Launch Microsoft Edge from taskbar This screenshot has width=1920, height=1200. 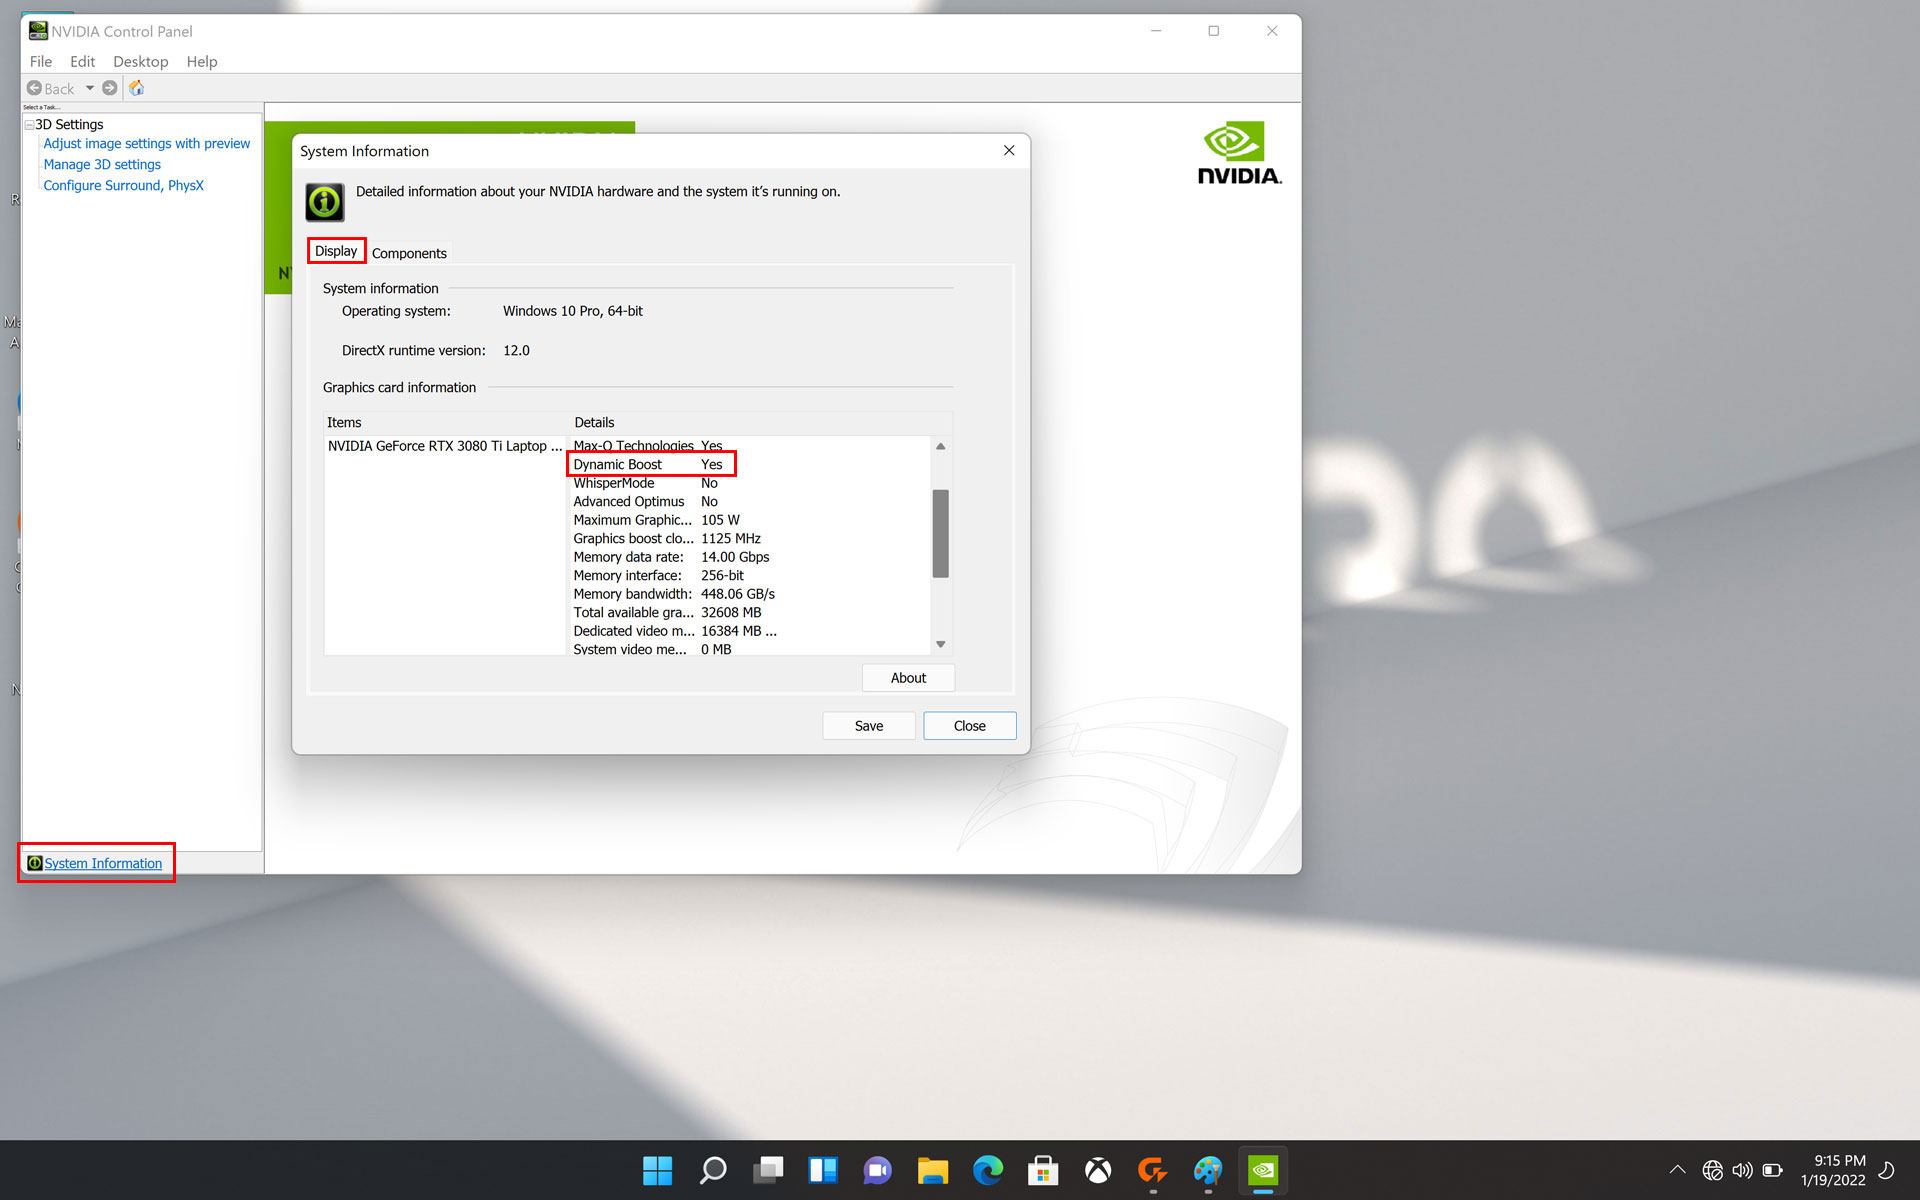[x=988, y=1170]
